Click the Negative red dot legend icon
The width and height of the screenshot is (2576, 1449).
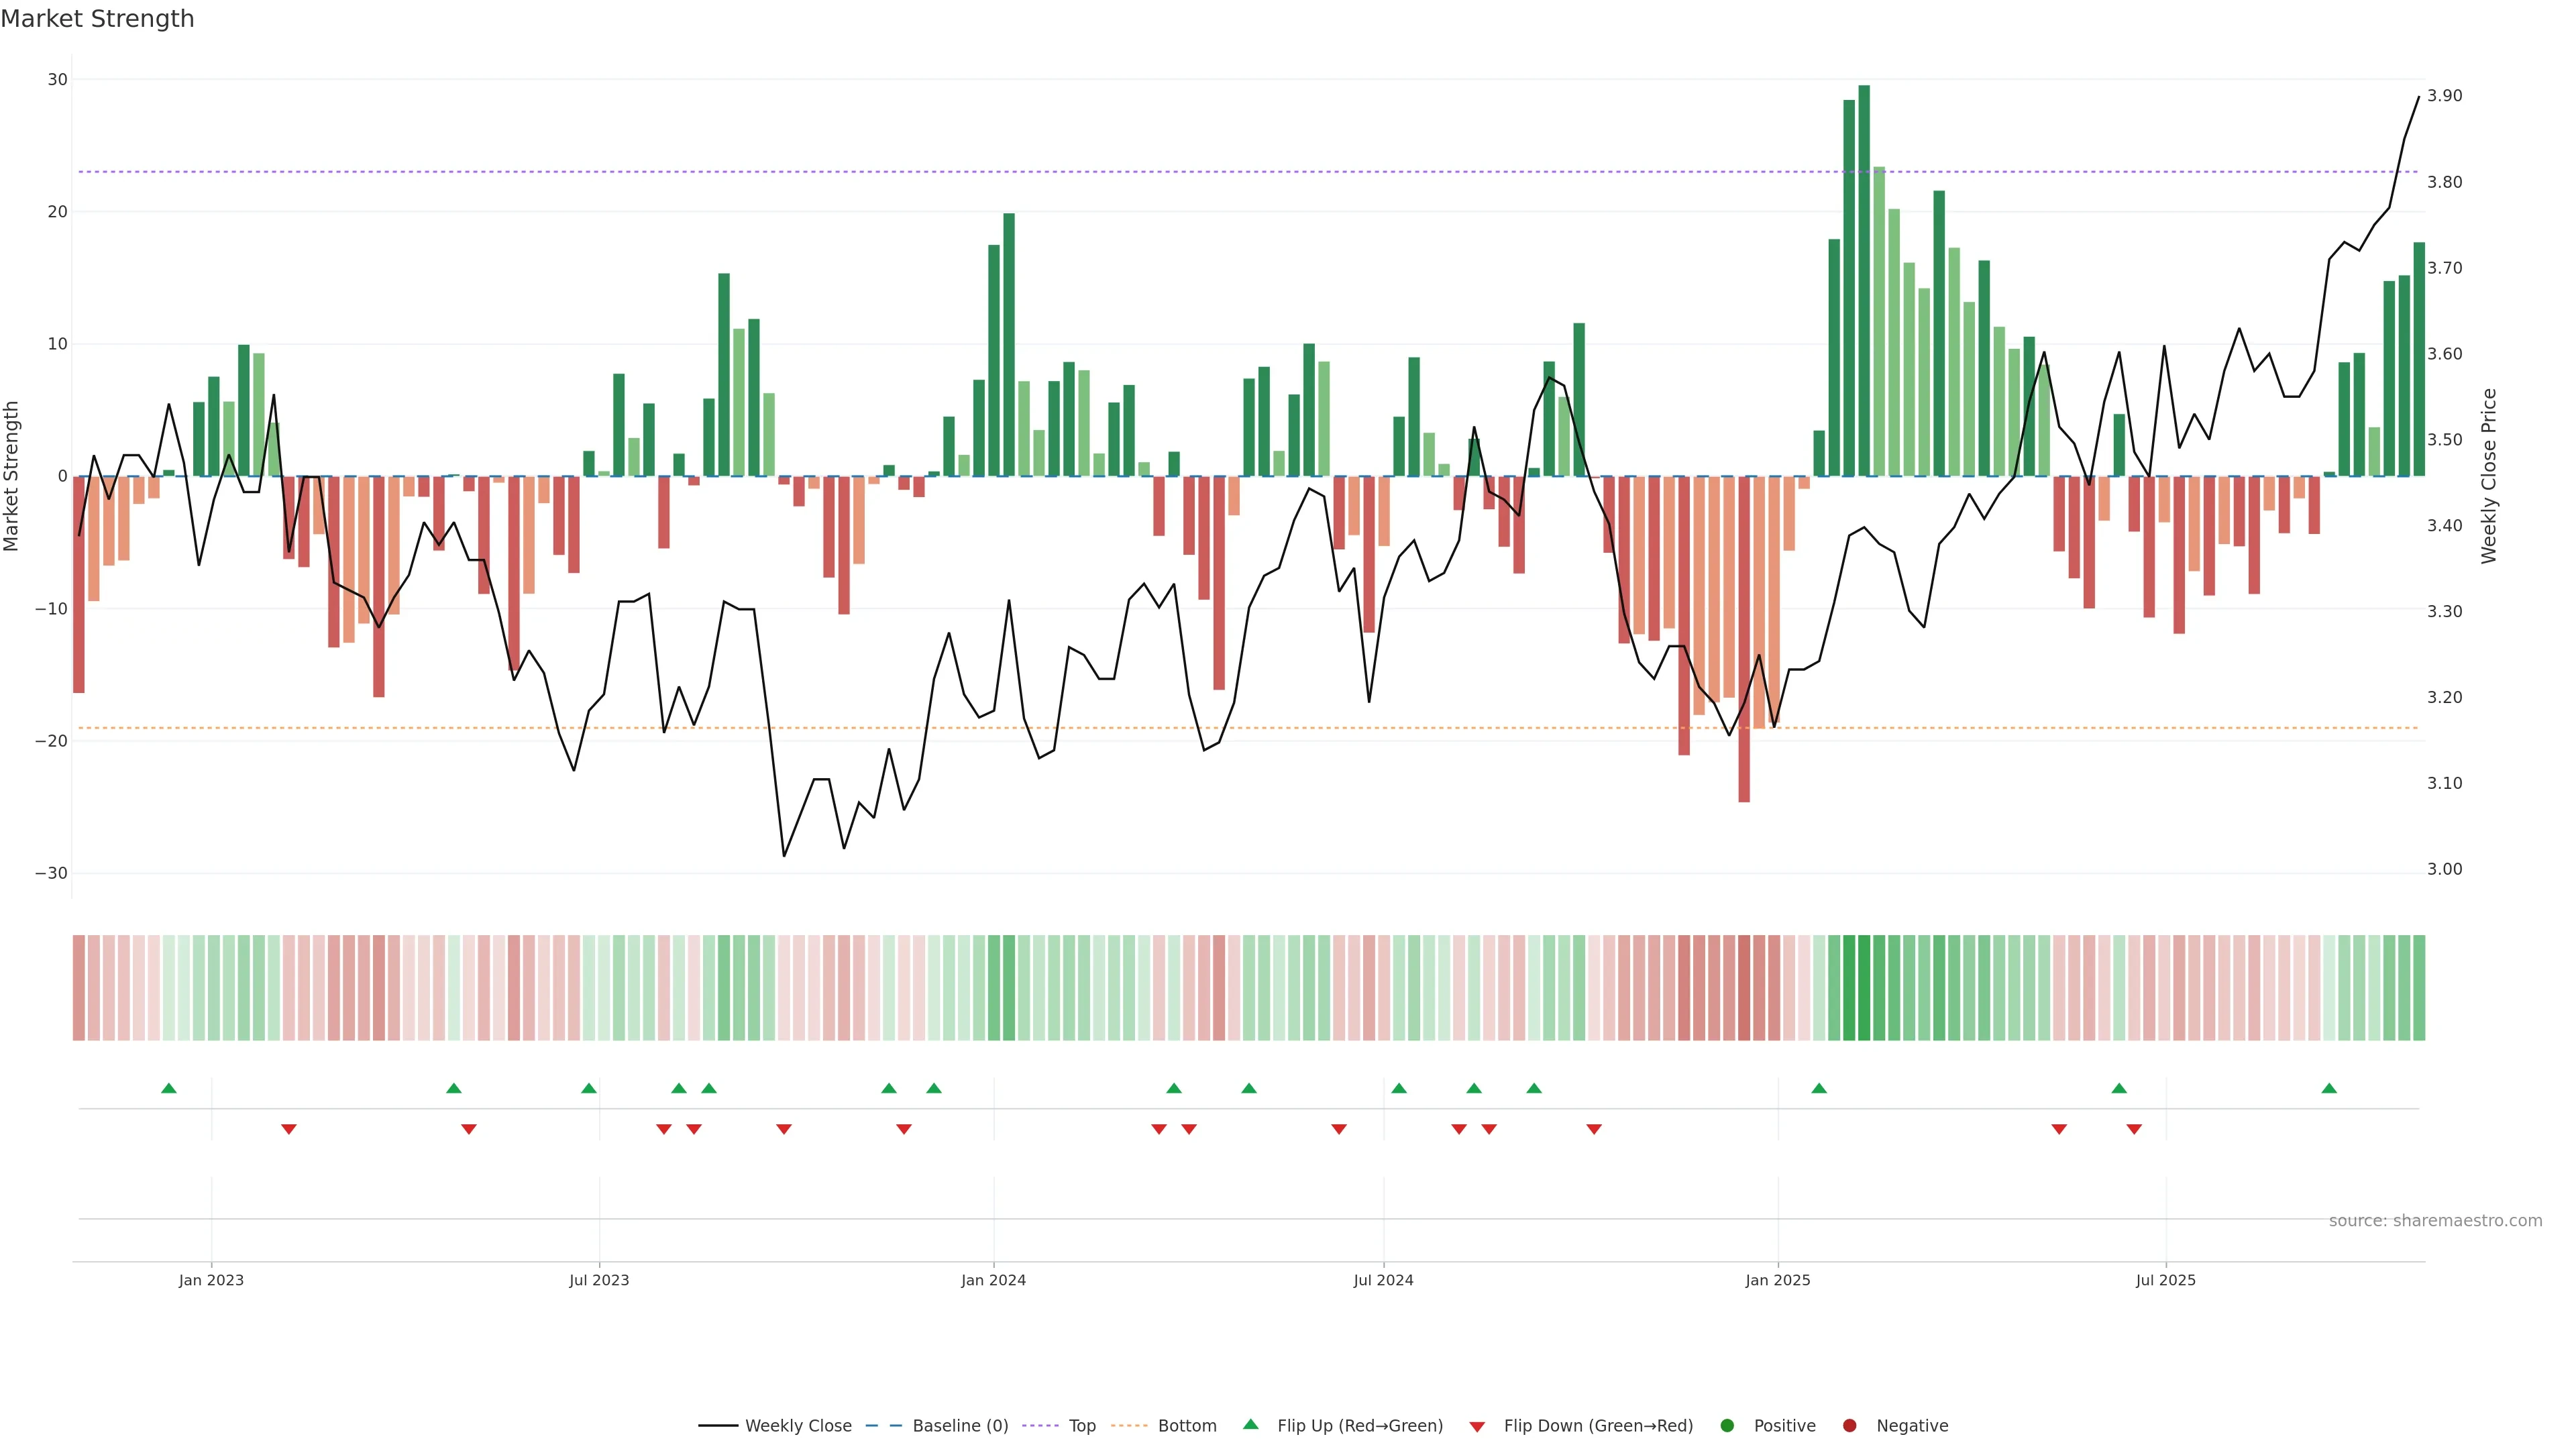pos(1849,1426)
